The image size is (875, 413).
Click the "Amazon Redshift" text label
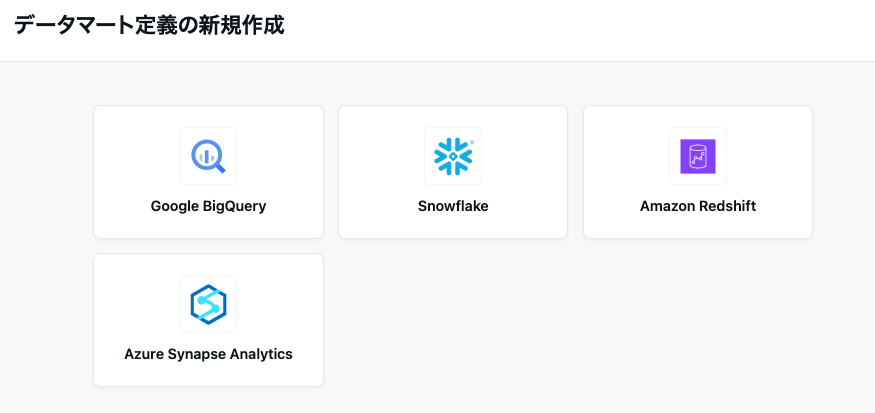pyautogui.click(x=697, y=207)
